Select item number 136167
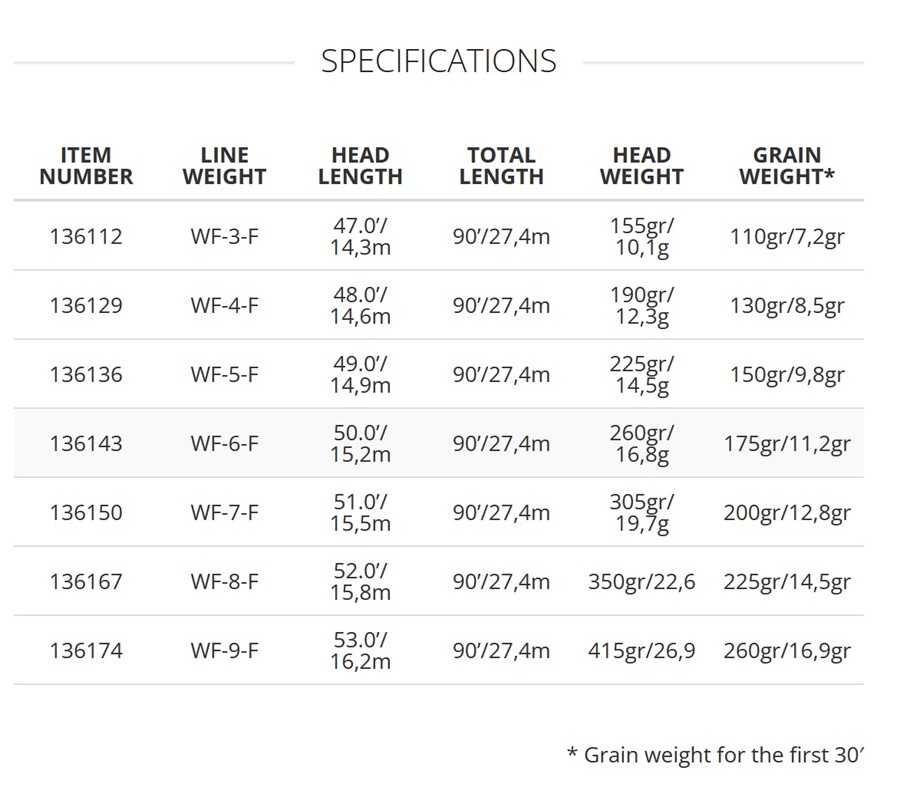 86,582
